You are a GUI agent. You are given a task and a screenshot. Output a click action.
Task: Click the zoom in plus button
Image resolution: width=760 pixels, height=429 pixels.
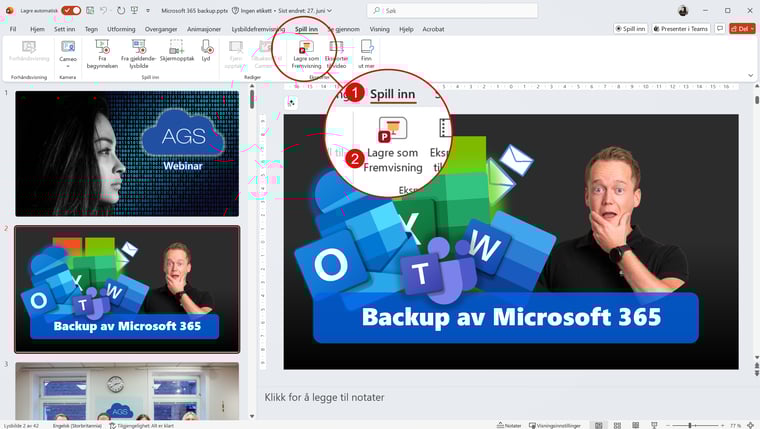click(x=722, y=425)
